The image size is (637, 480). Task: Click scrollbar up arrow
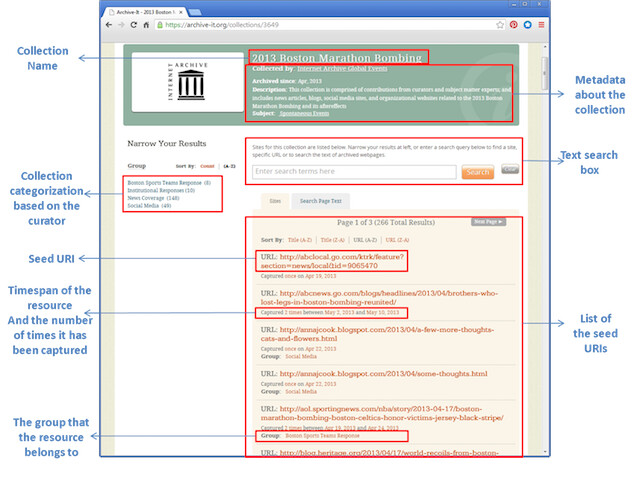[545, 48]
